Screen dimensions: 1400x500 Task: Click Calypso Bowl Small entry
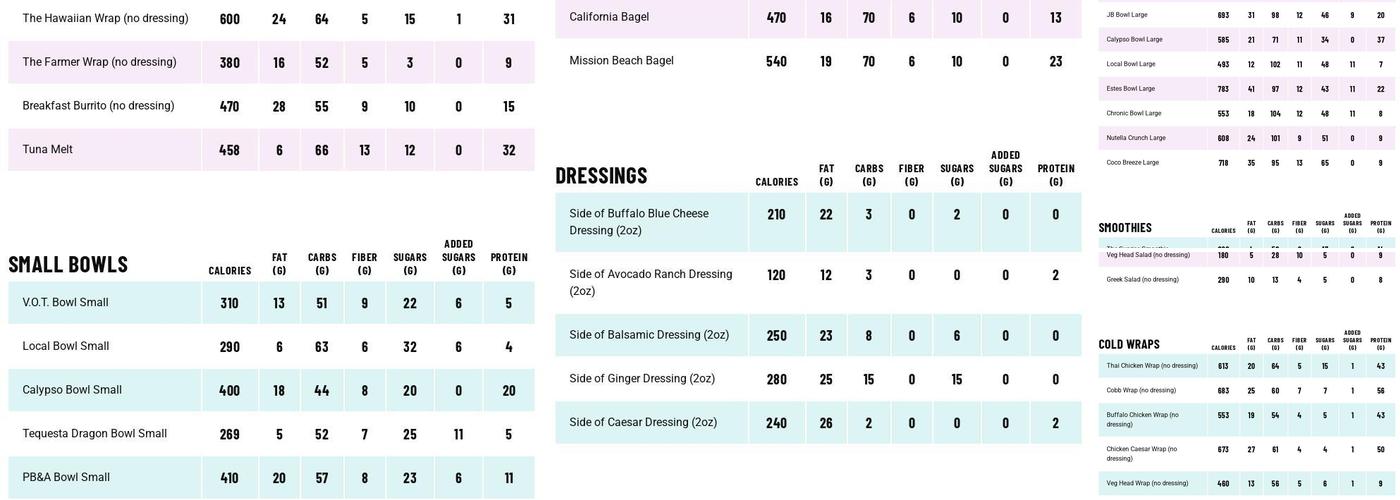tap(72, 390)
